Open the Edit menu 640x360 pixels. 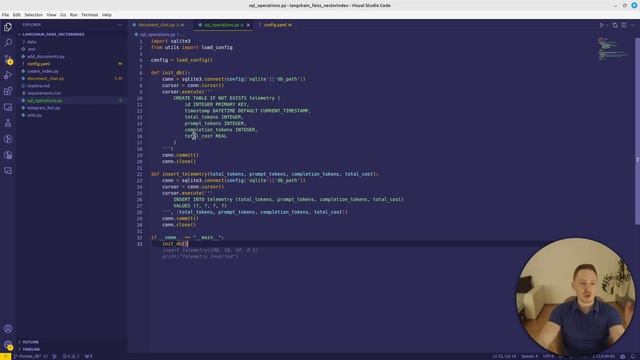pos(16,15)
